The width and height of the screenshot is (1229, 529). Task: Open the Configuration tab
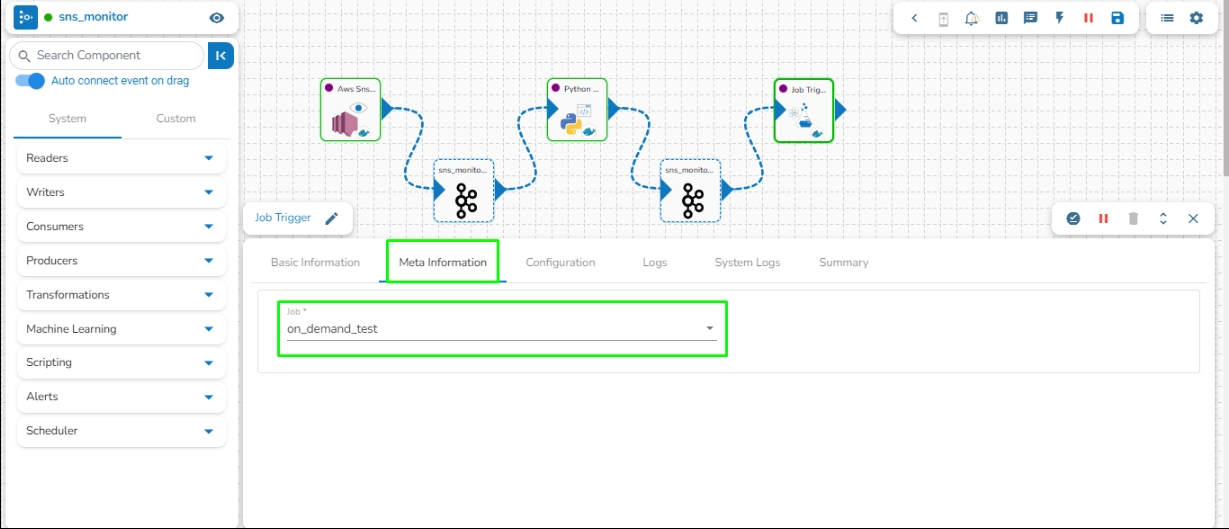(560, 262)
